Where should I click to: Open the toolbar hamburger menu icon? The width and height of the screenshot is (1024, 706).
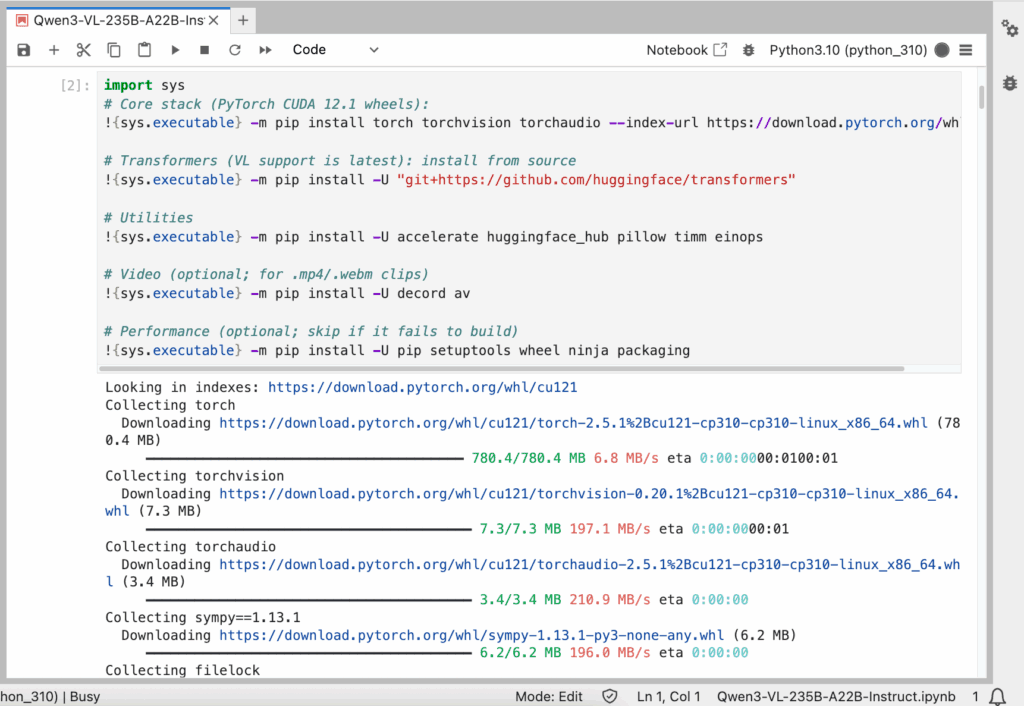point(966,50)
